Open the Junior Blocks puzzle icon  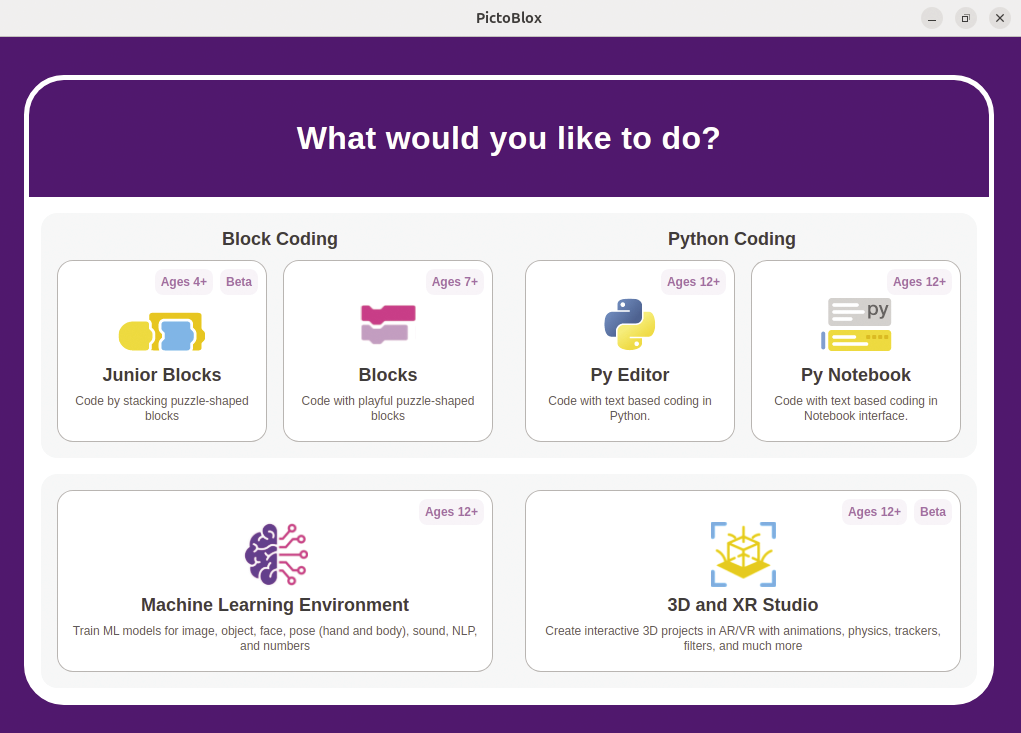pyautogui.click(x=161, y=331)
